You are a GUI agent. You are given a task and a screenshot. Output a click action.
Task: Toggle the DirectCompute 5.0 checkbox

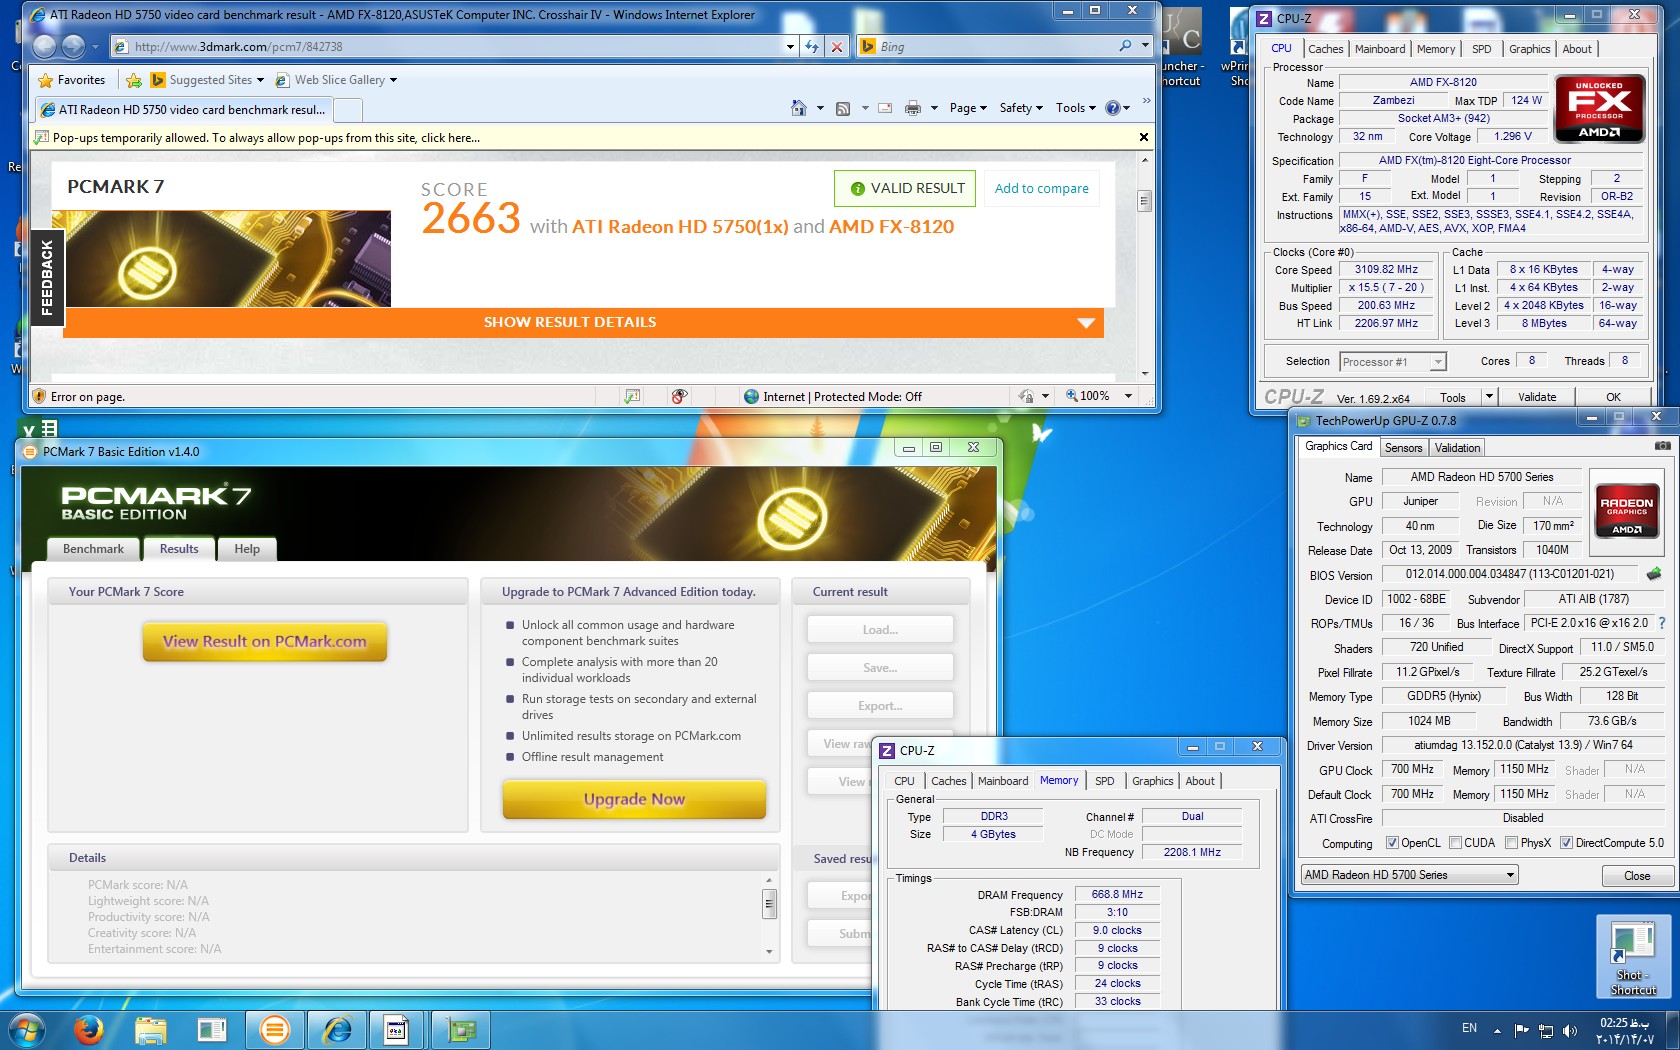coord(1567,843)
